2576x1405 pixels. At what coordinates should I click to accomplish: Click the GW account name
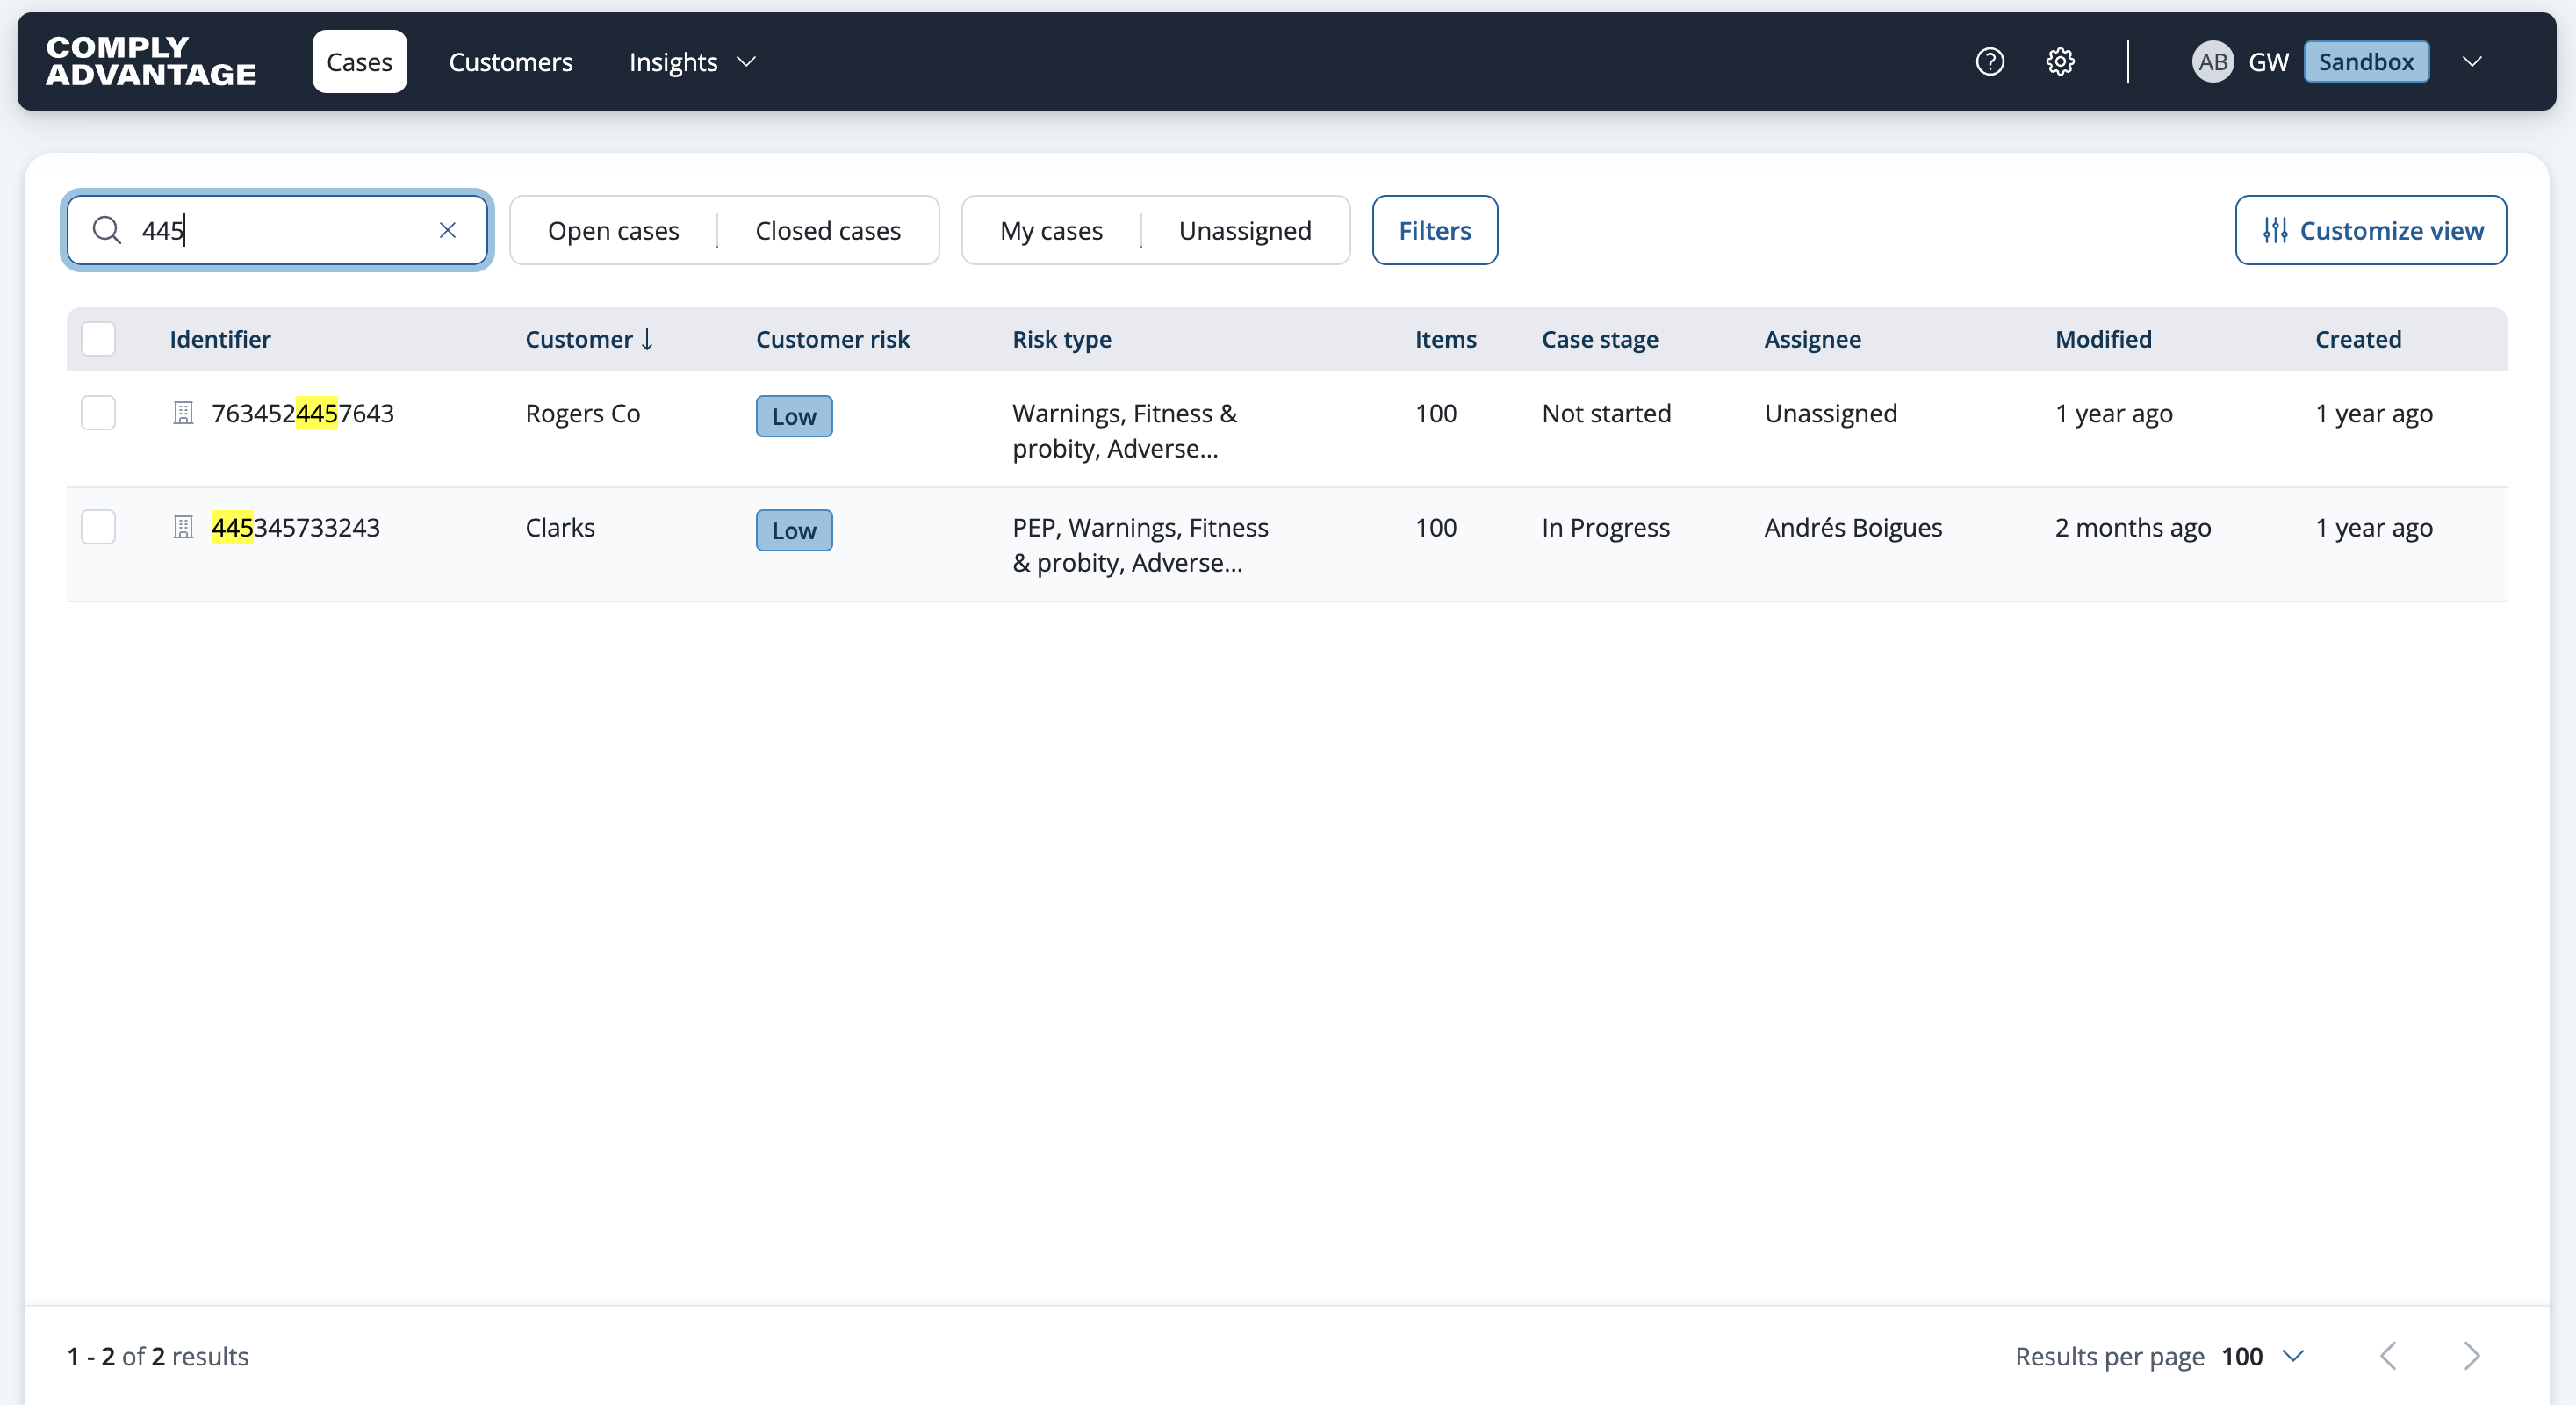click(x=2268, y=62)
